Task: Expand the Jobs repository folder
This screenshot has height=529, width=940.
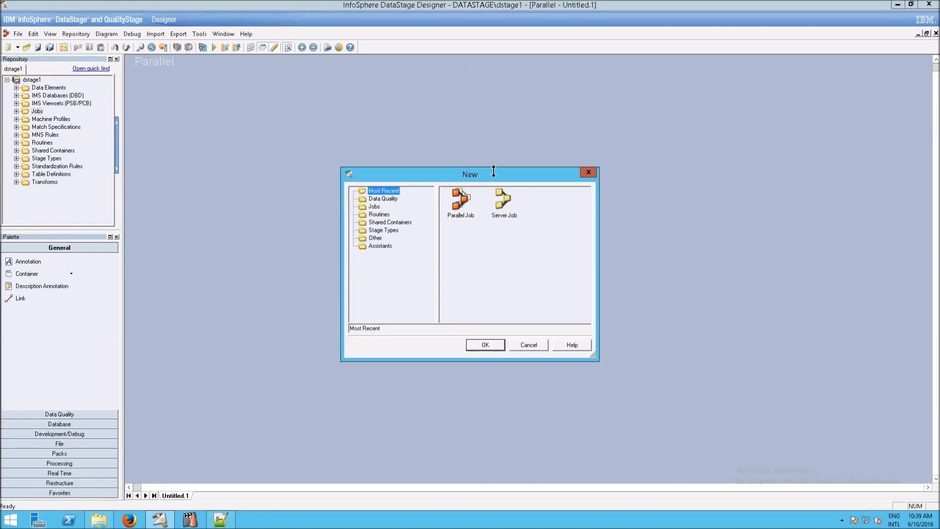Action: (x=16, y=111)
